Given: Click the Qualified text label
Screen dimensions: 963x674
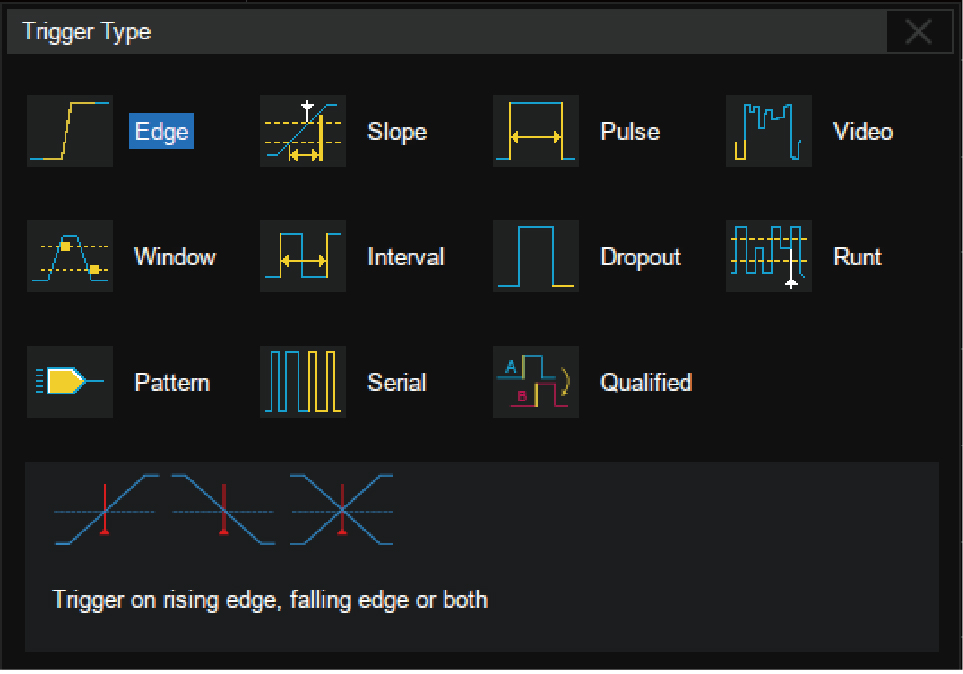Looking at the screenshot, I should 646,383.
